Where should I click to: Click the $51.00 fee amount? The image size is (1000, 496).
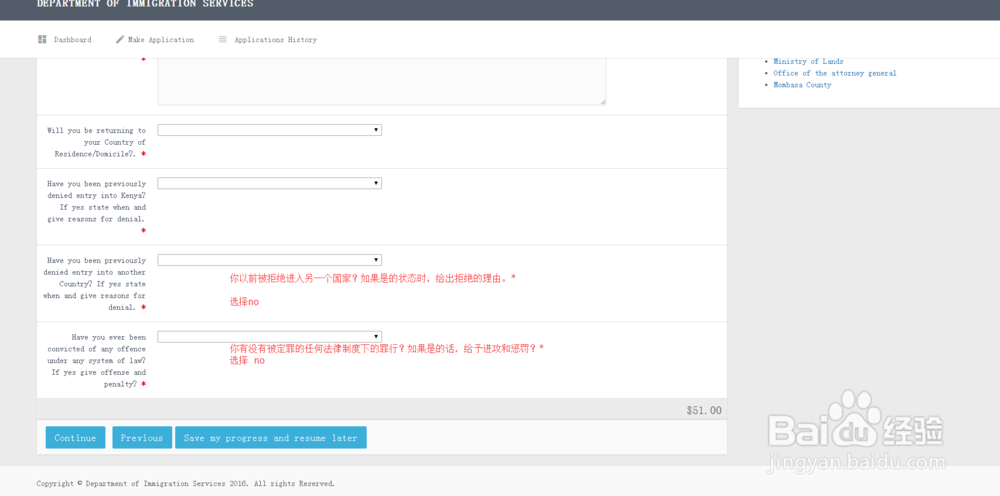pyautogui.click(x=704, y=411)
